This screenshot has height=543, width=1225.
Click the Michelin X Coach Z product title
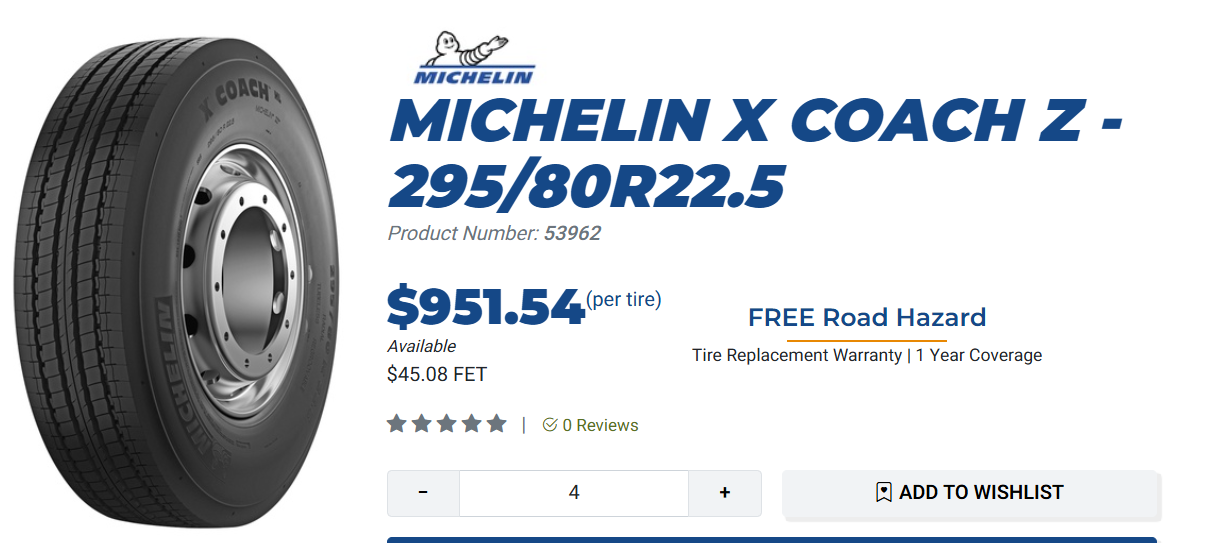click(755, 152)
